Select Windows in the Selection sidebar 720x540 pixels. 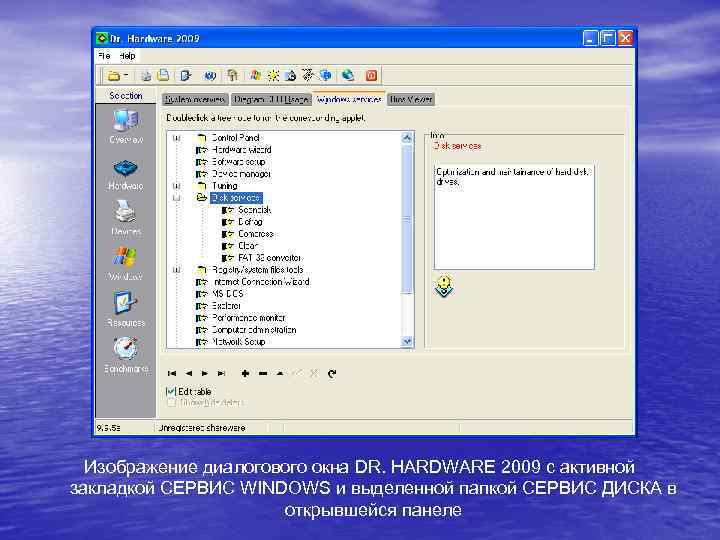(x=125, y=263)
